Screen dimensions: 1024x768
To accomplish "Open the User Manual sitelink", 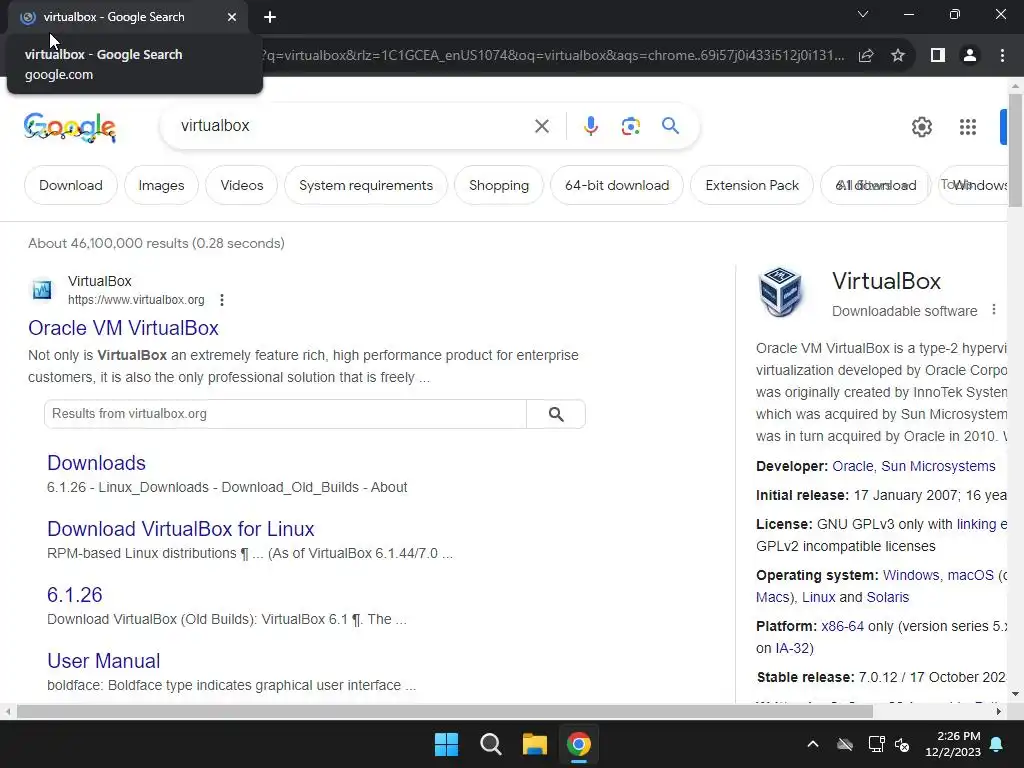I will click(x=104, y=661).
